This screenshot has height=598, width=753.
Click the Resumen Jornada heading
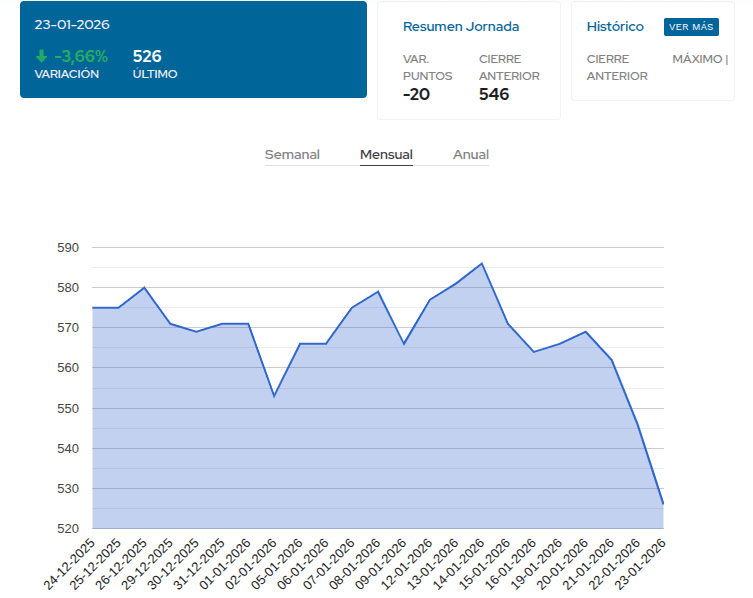coord(461,27)
